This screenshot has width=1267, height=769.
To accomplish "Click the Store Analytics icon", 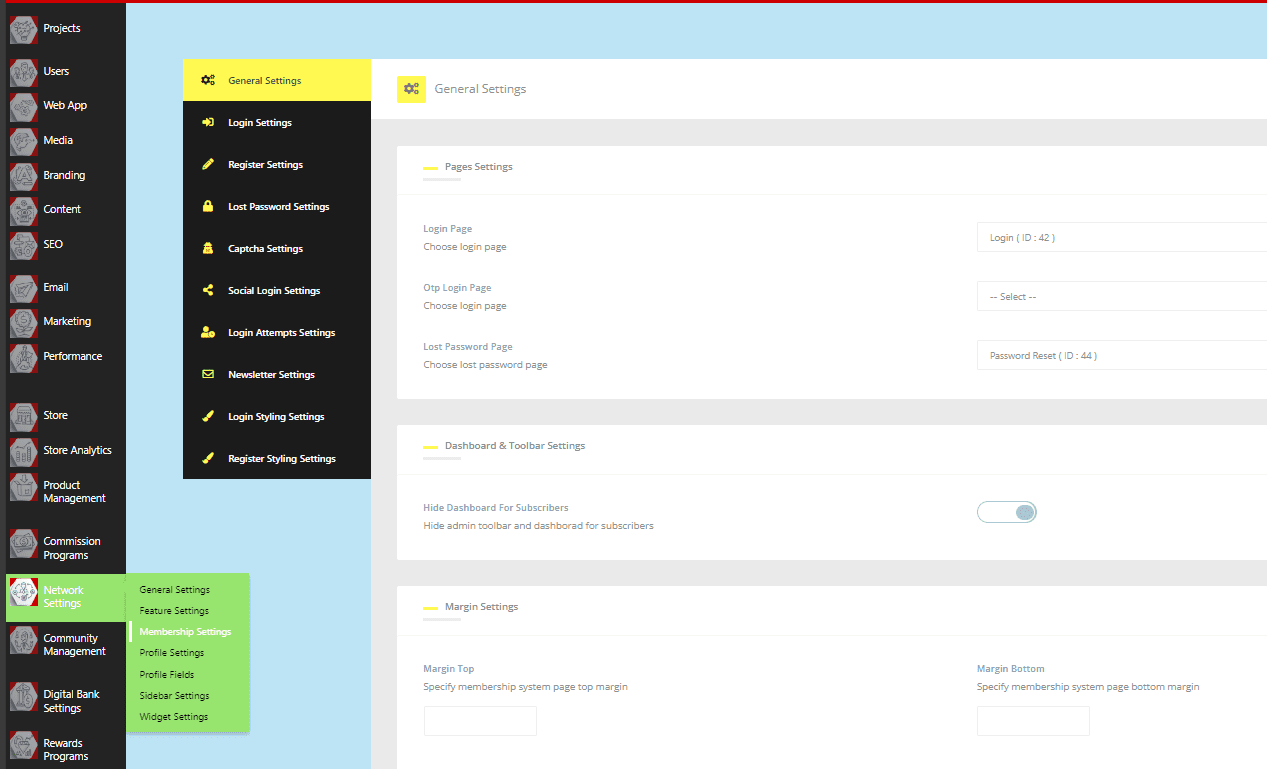I will (23, 451).
